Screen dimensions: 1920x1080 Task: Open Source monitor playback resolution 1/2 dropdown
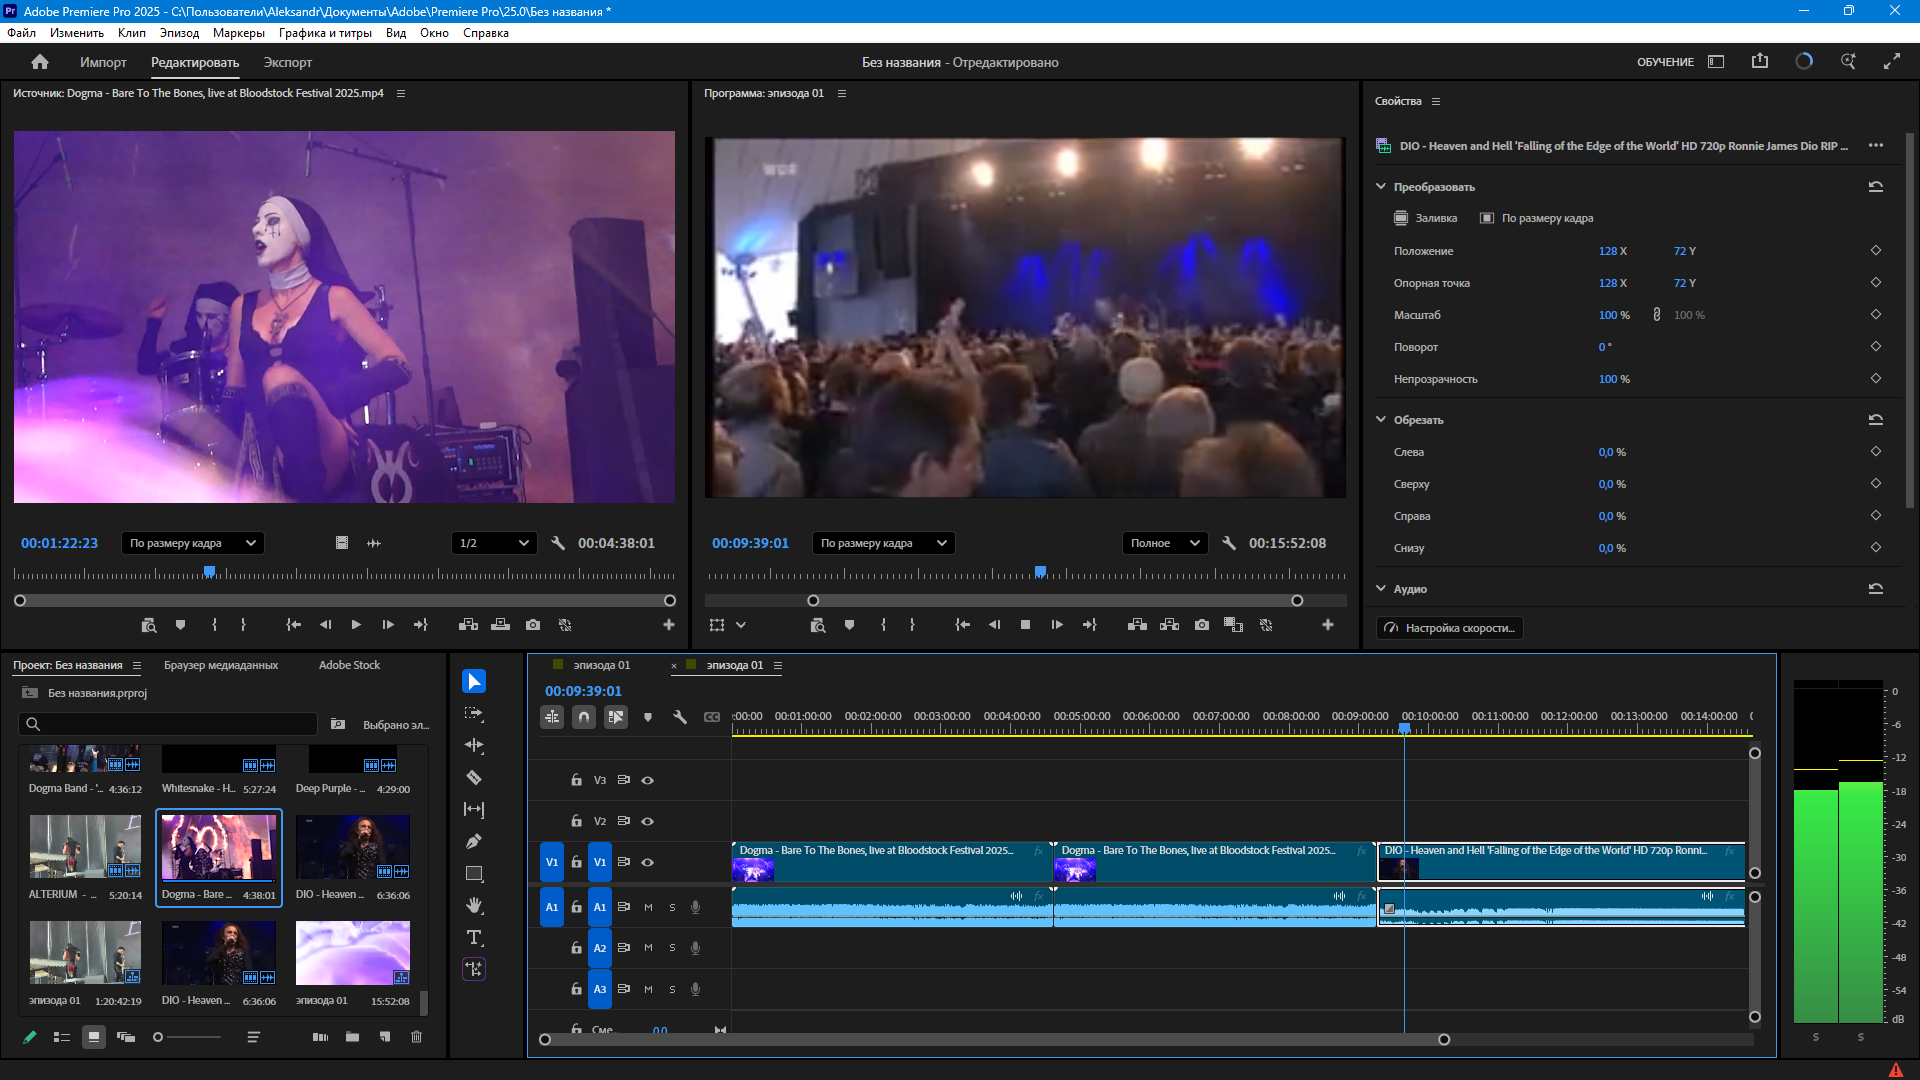click(x=494, y=543)
